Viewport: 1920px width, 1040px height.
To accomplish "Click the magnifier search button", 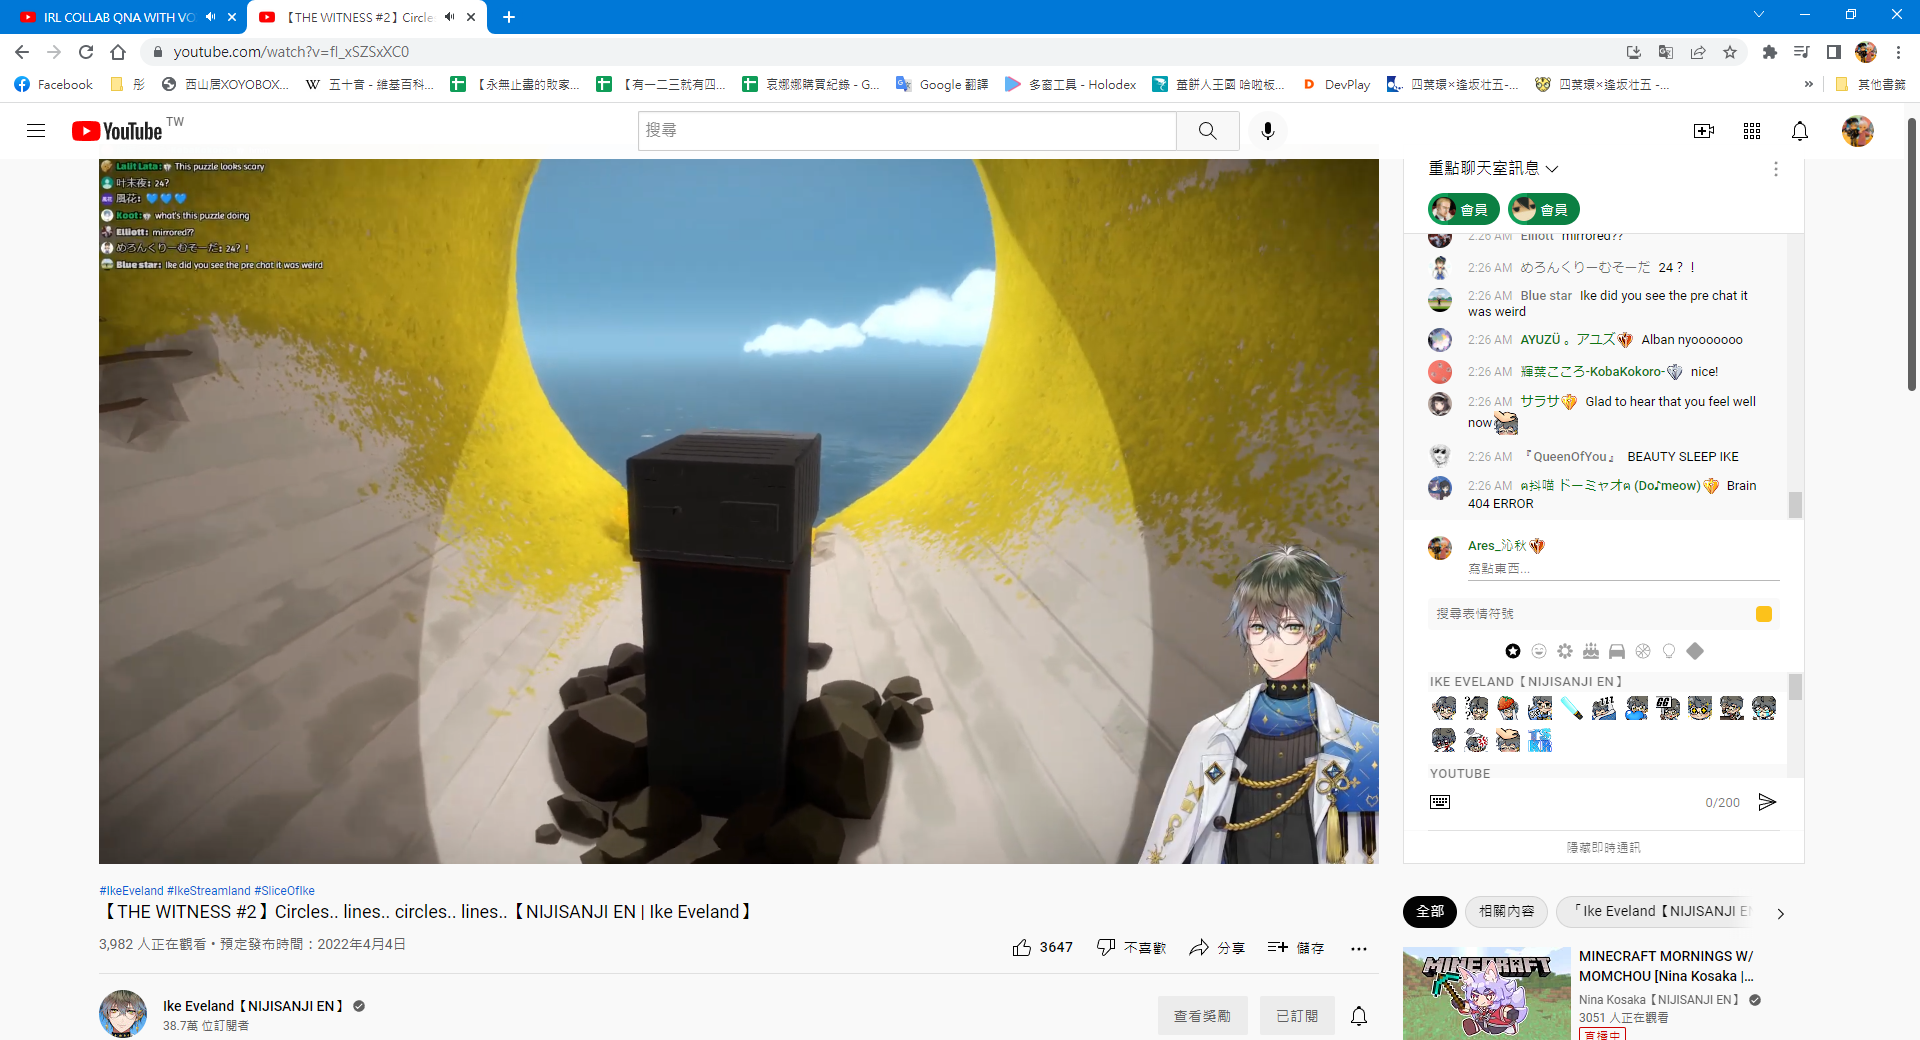I will point(1208,131).
